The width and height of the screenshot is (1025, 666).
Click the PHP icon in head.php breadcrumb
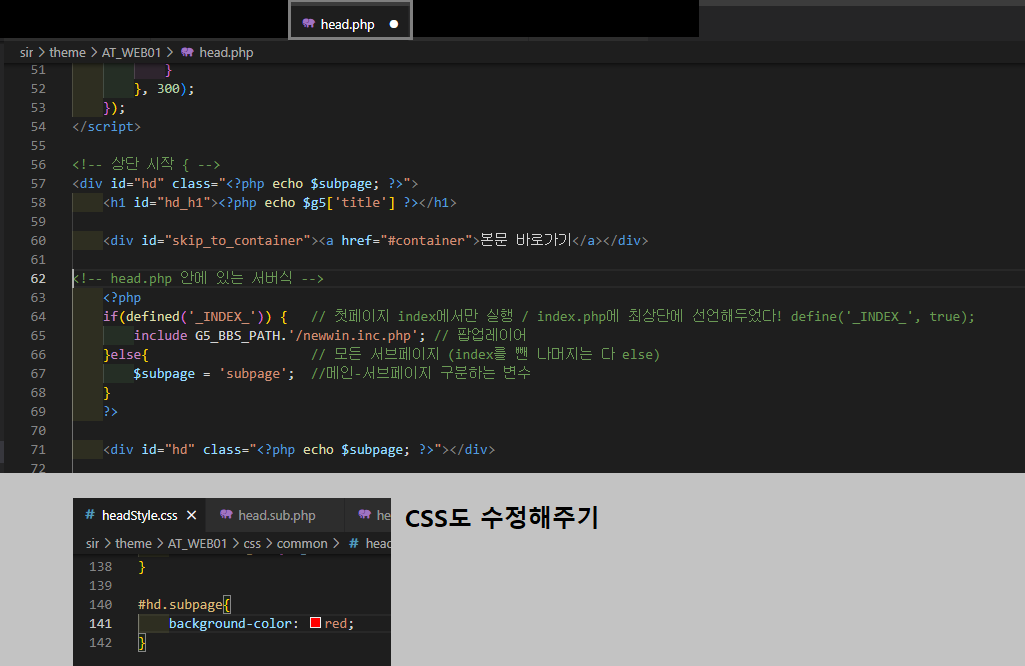[188, 52]
